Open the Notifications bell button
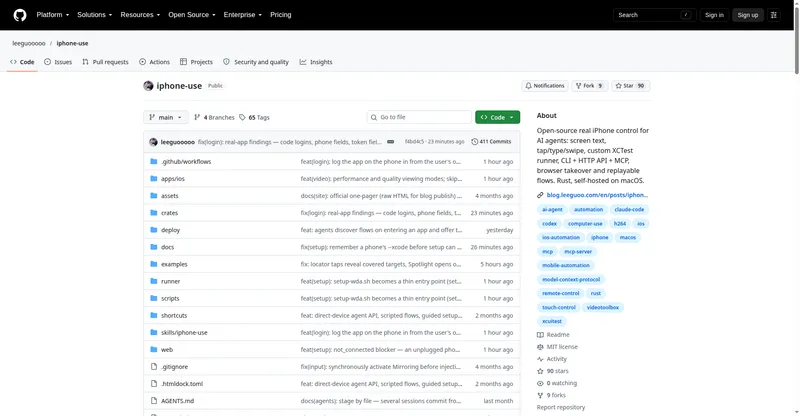The width and height of the screenshot is (800, 416). (545, 86)
